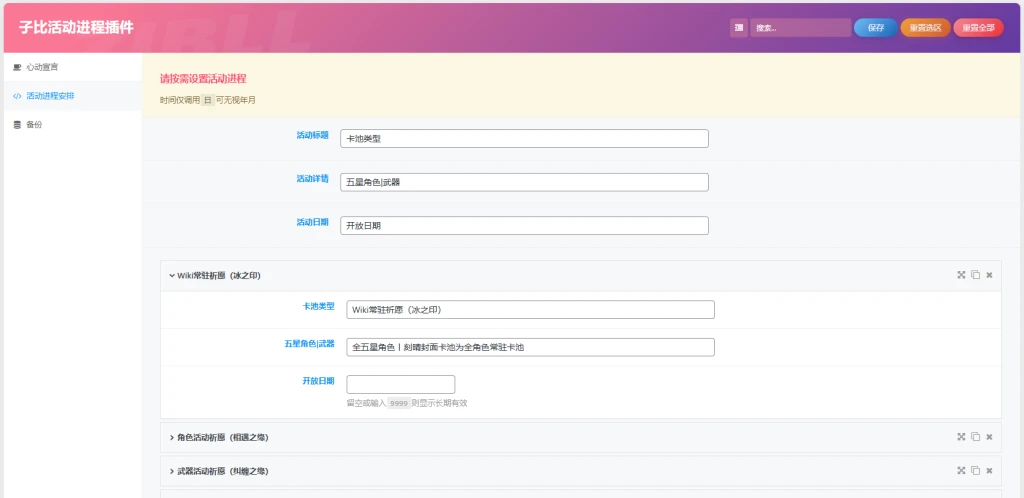
Task: Expand the 武器活动祈愿 (纠缠之缘) section
Action: point(222,470)
